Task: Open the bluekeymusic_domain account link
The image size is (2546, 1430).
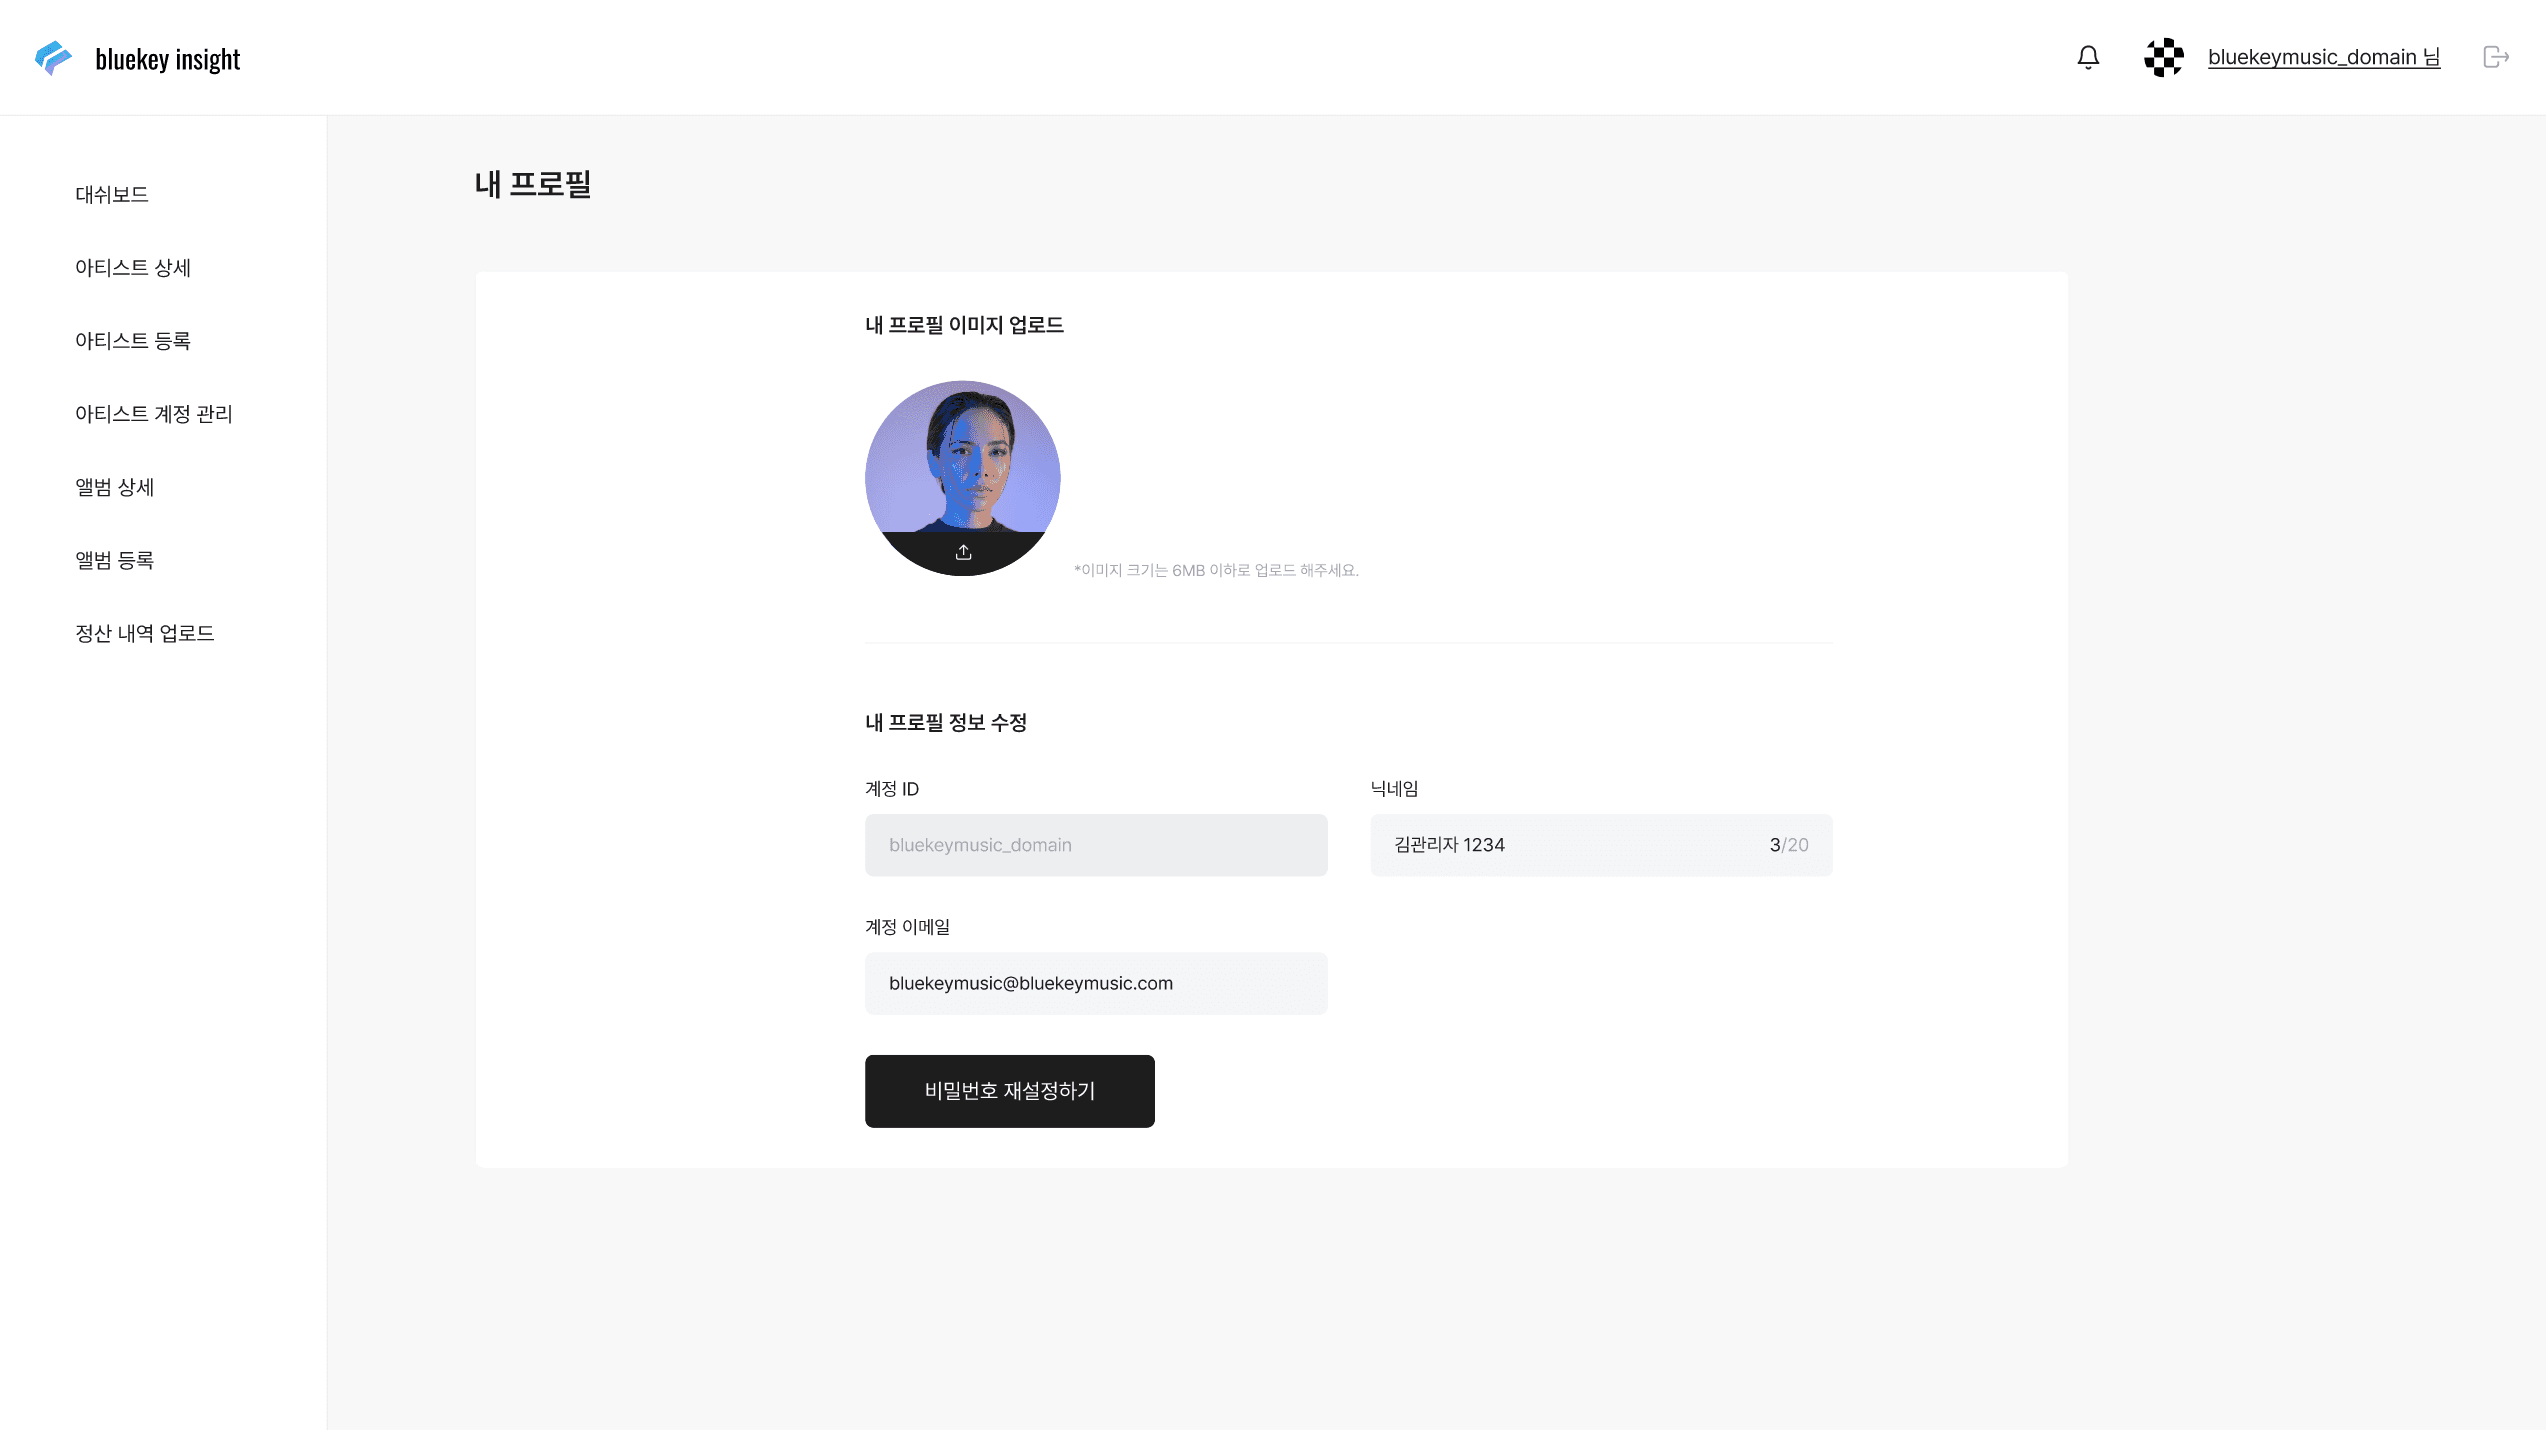Action: [x=2323, y=58]
